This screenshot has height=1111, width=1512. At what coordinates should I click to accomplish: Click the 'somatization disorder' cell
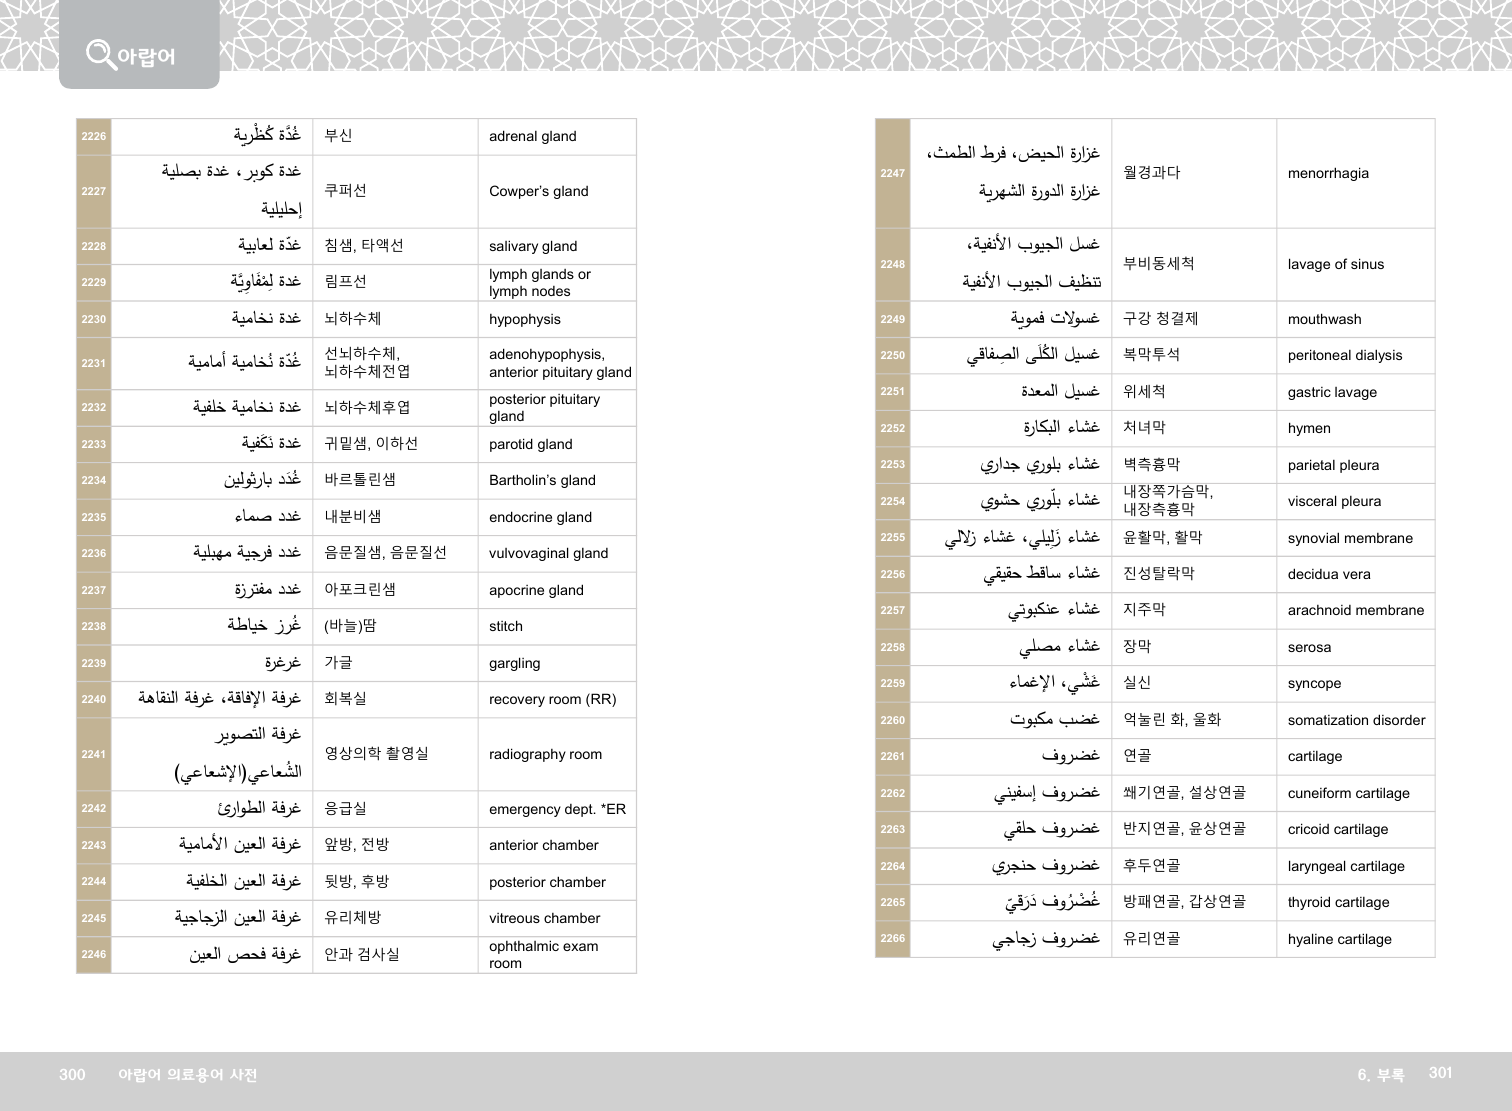pyautogui.click(x=1356, y=721)
